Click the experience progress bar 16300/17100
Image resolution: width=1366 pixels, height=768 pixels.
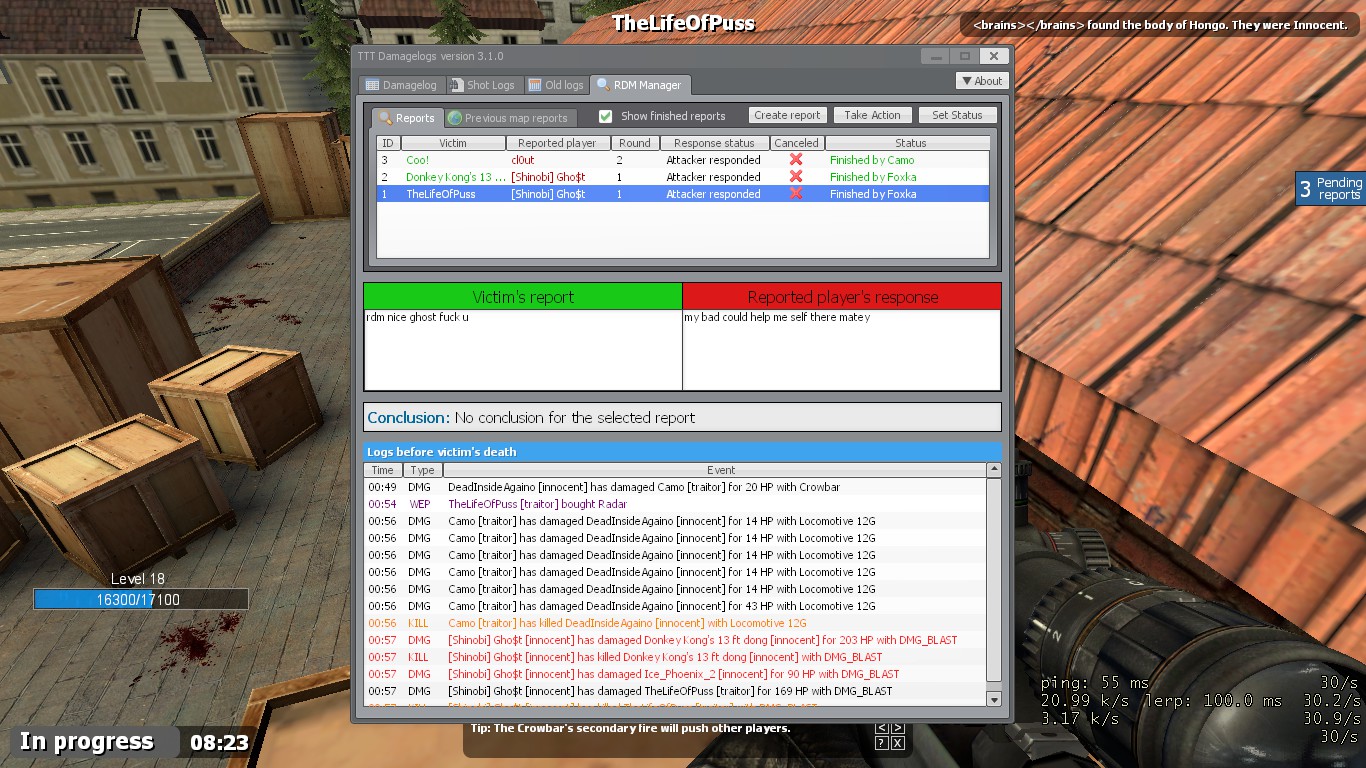141,599
